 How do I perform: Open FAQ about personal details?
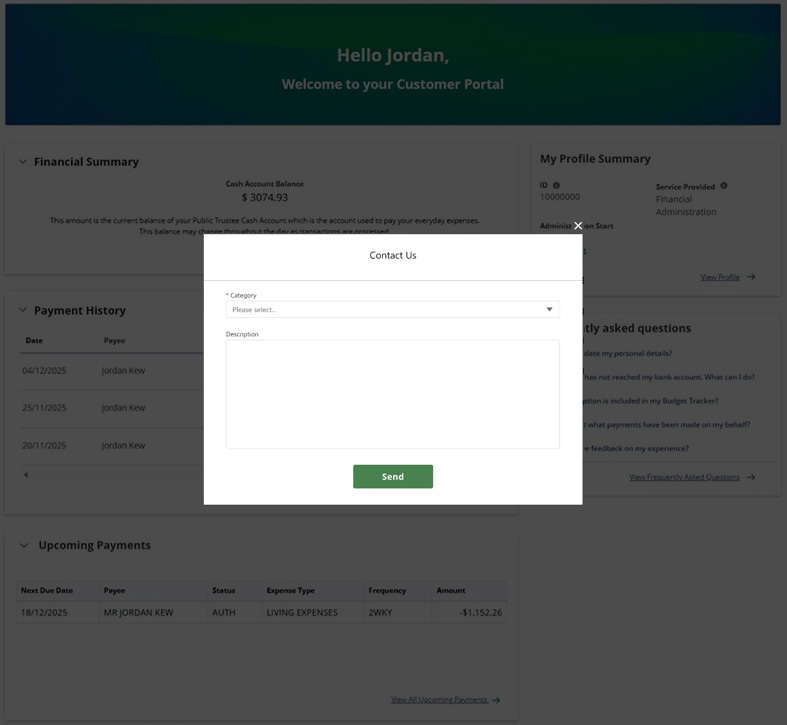[x=627, y=353]
